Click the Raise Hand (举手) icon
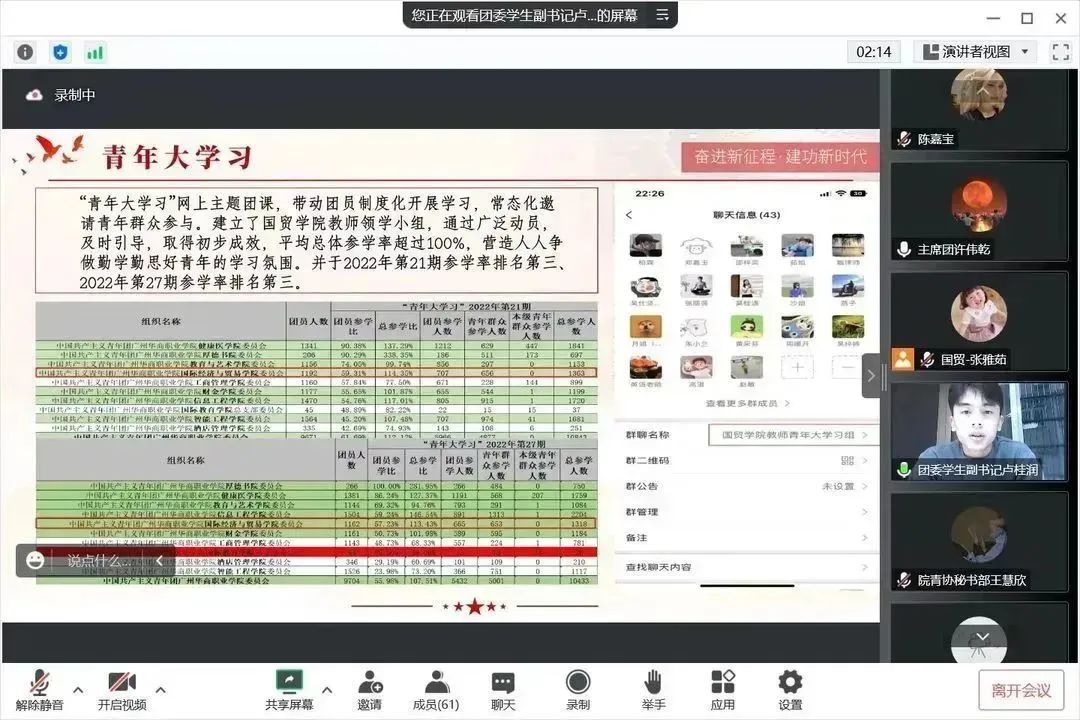The image size is (1080, 720). pyautogui.click(x=653, y=689)
